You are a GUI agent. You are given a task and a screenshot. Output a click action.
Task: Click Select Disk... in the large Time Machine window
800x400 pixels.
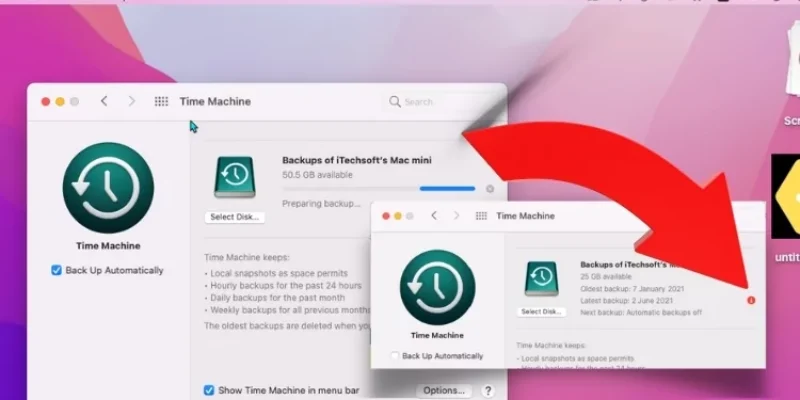pyautogui.click(x=235, y=217)
